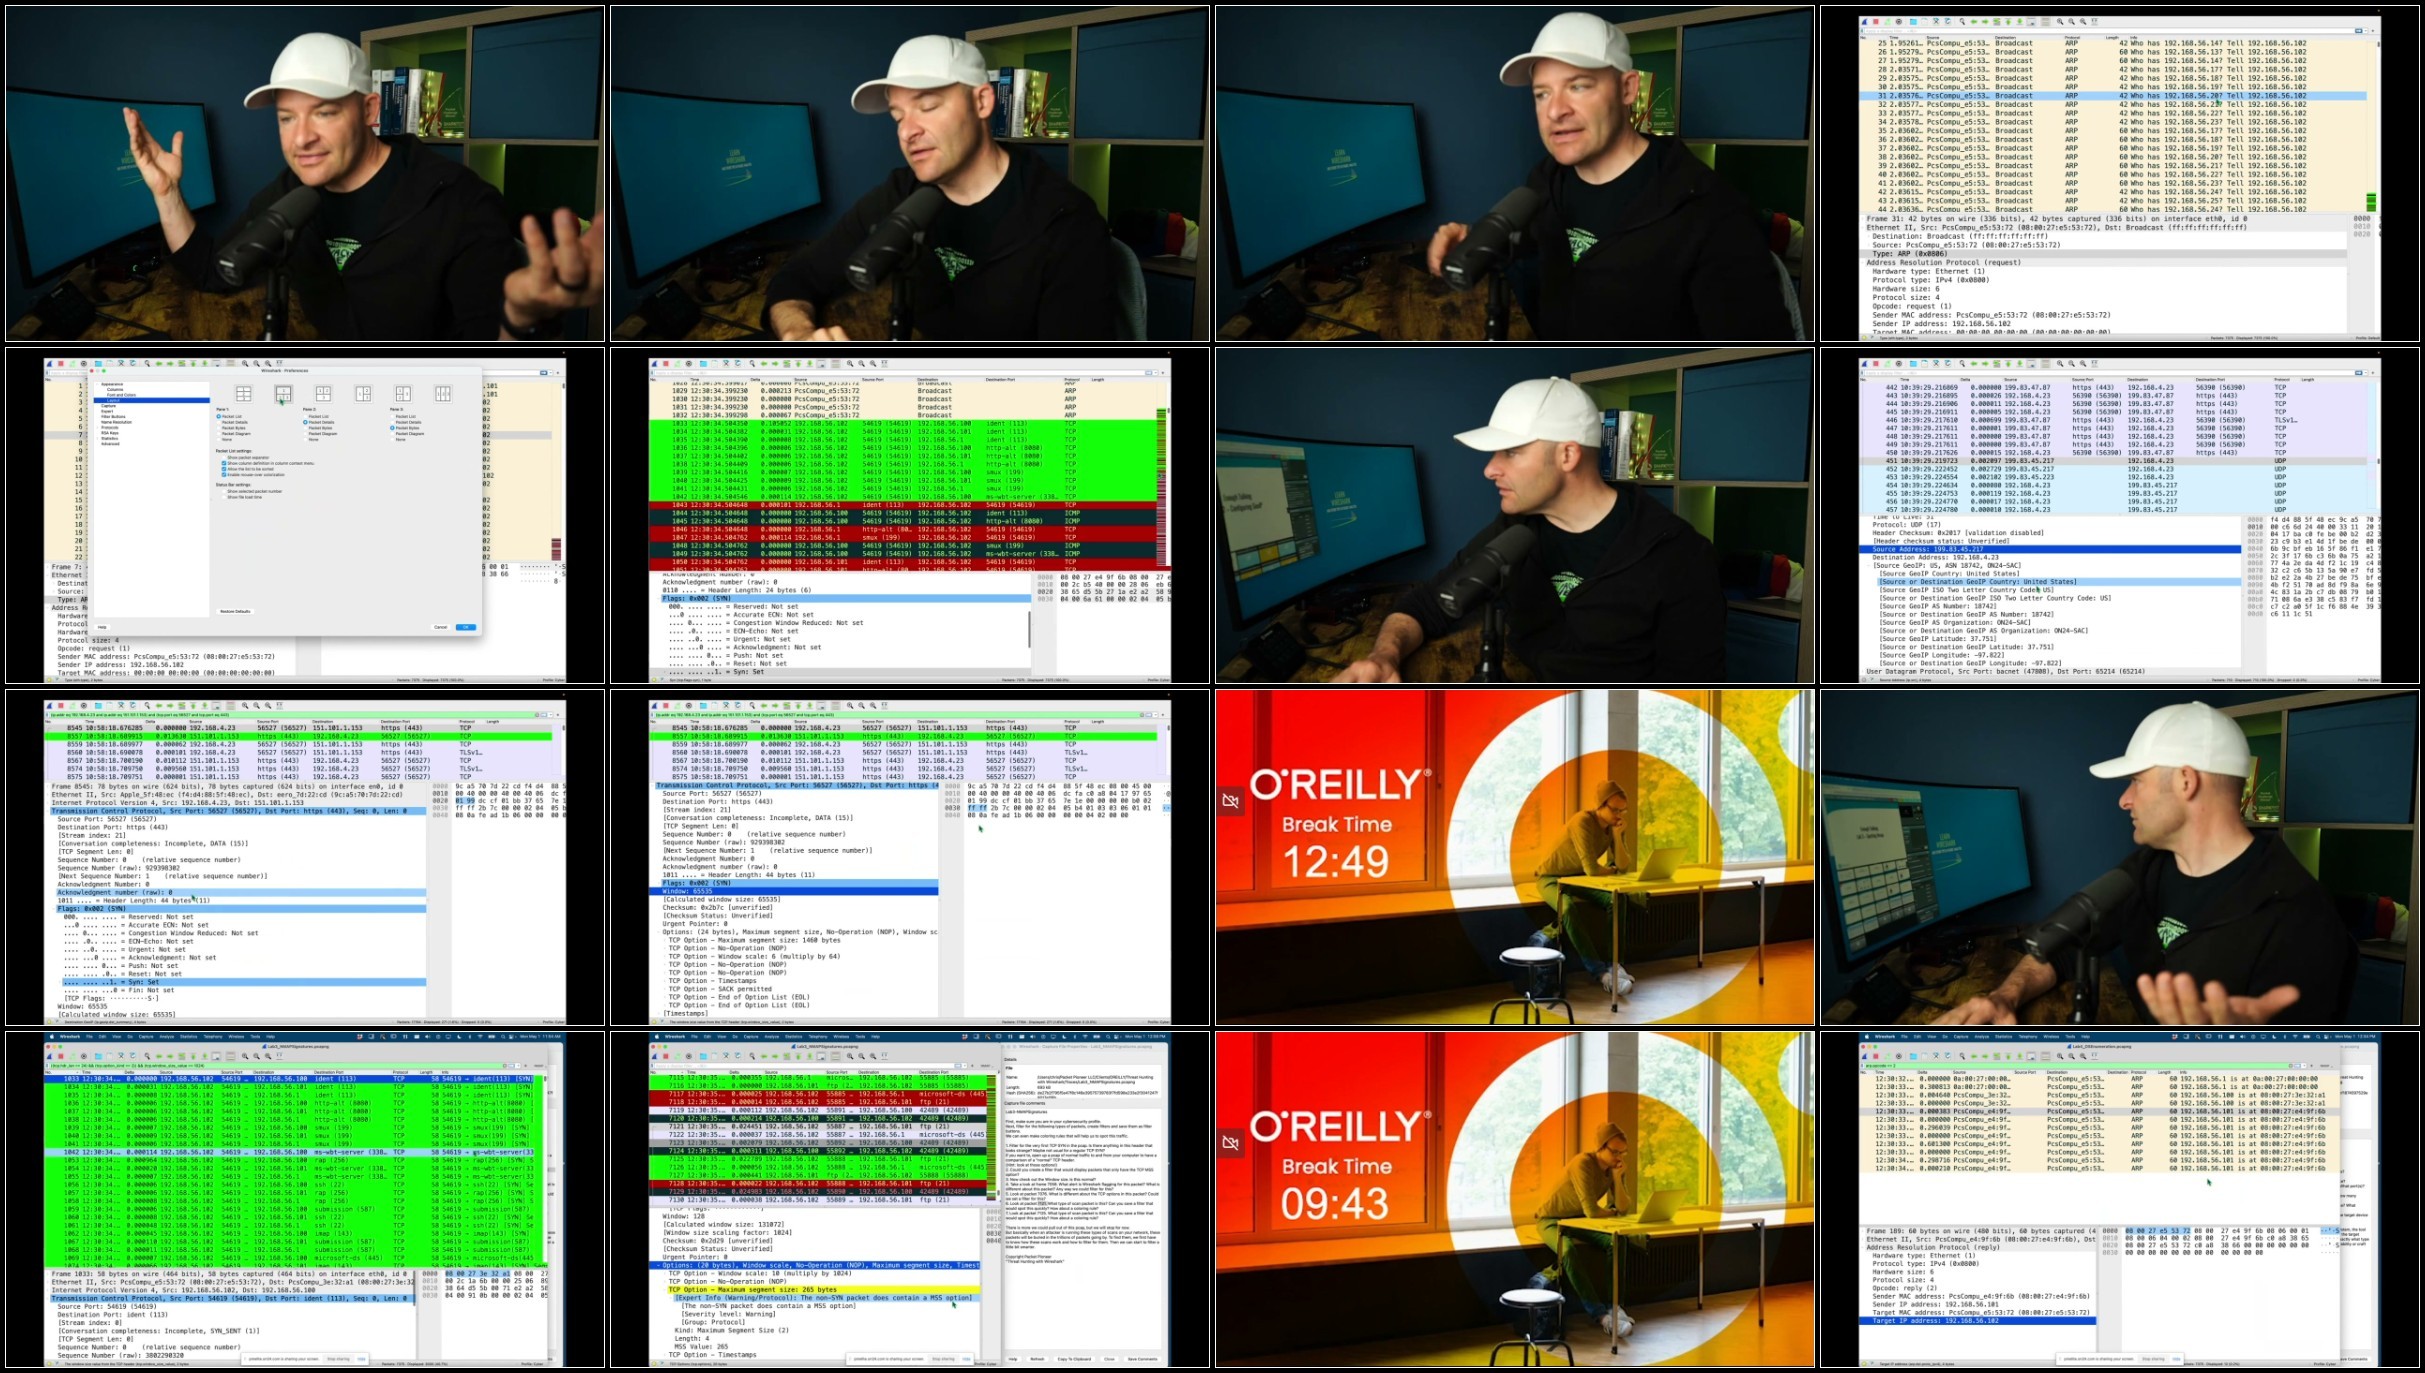Toggle 'Allow the list to be sorted' checkbox
The height and width of the screenshot is (1373, 2425).
pyautogui.click(x=223, y=469)
